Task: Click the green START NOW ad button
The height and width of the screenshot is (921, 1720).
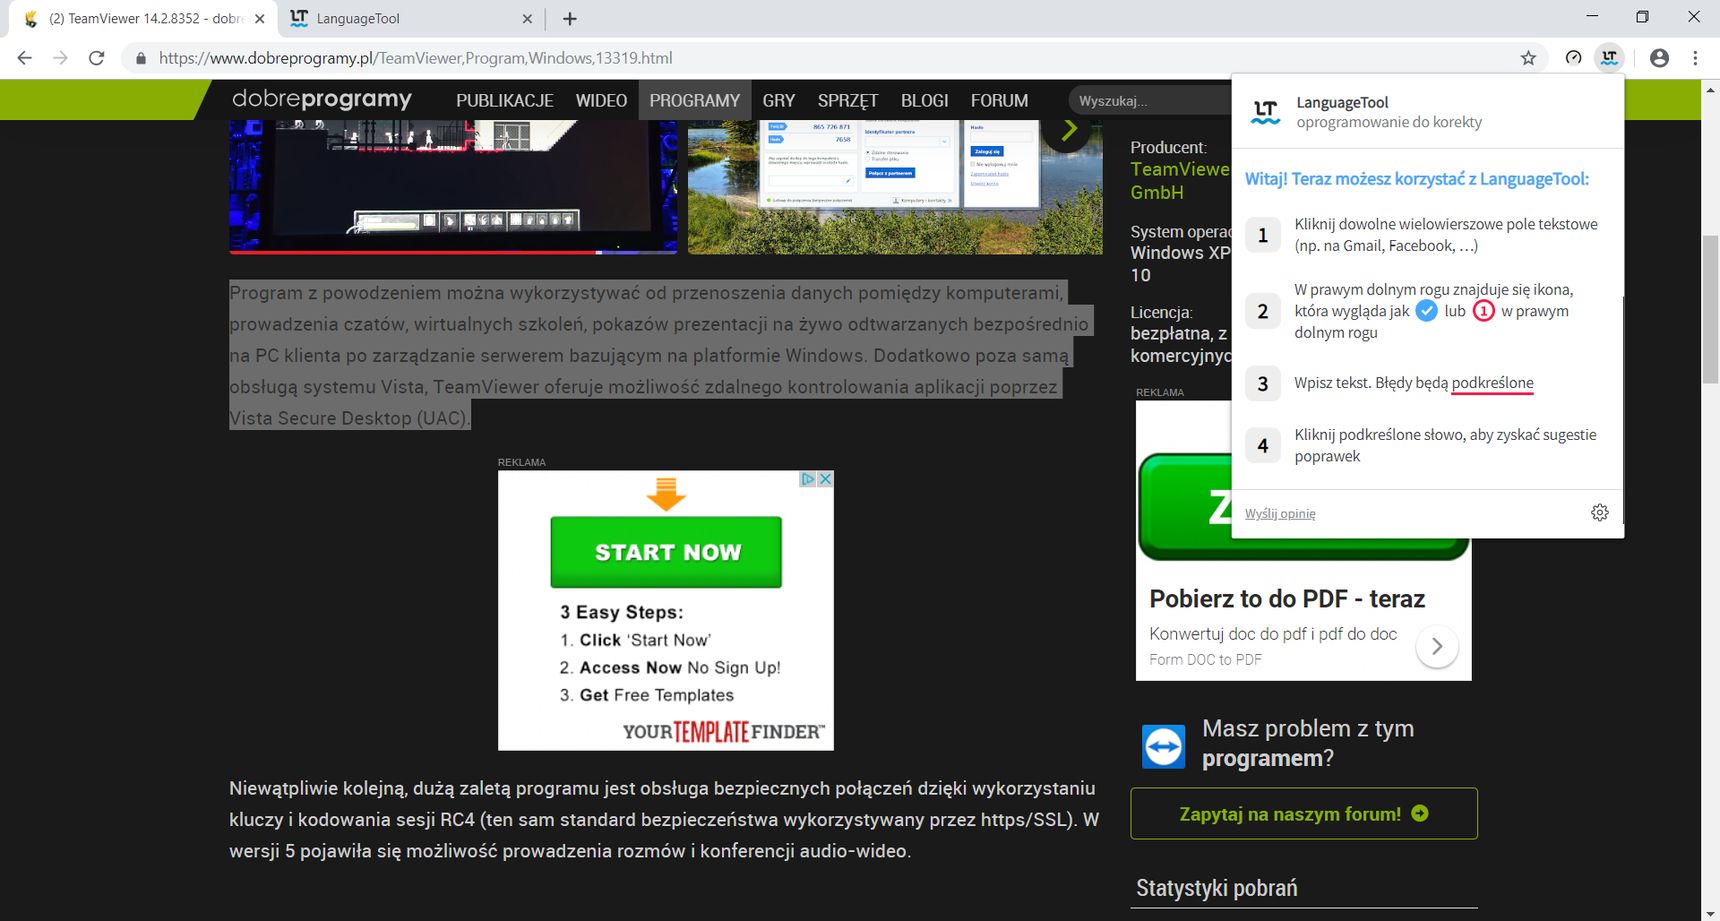Action: [666, 552]
